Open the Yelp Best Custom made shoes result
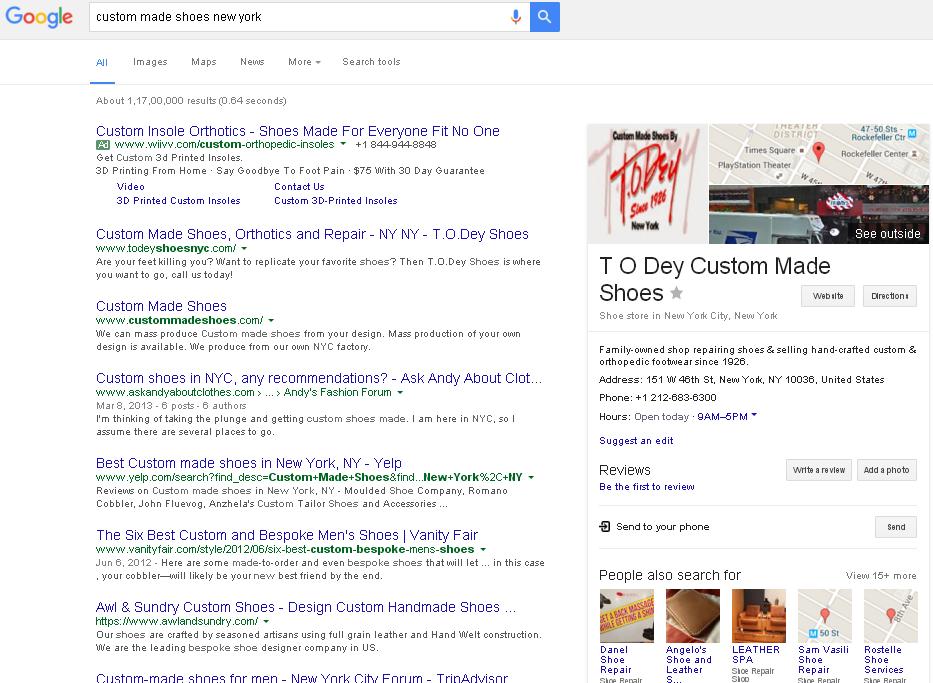Image resolution: width=933 pixels, height=683 pixels. point(249,463)
